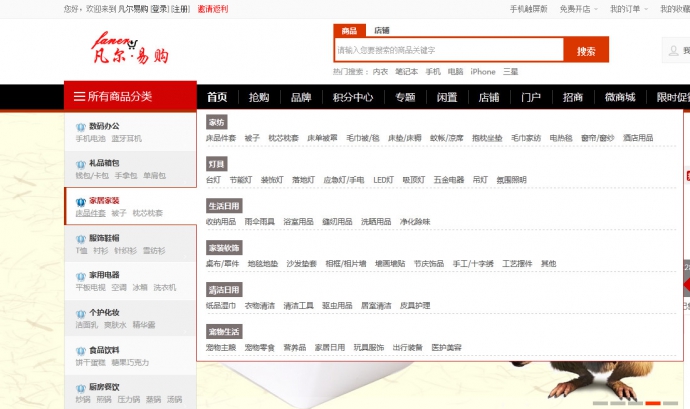The image size is (690, 409).
Task: Open 积分中心 in the navigation bar
Action: [x=353, y=97]
